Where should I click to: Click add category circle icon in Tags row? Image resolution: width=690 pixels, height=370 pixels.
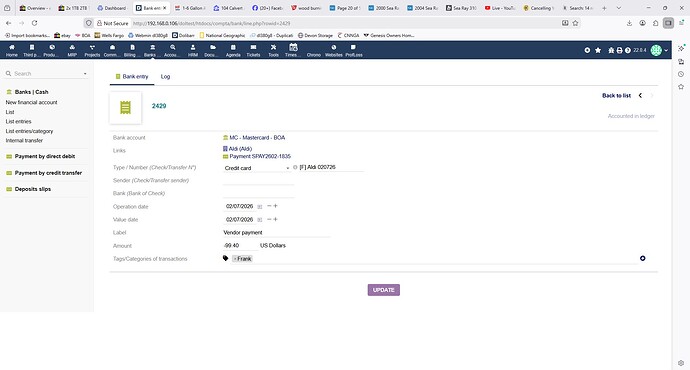click(642, 258)
